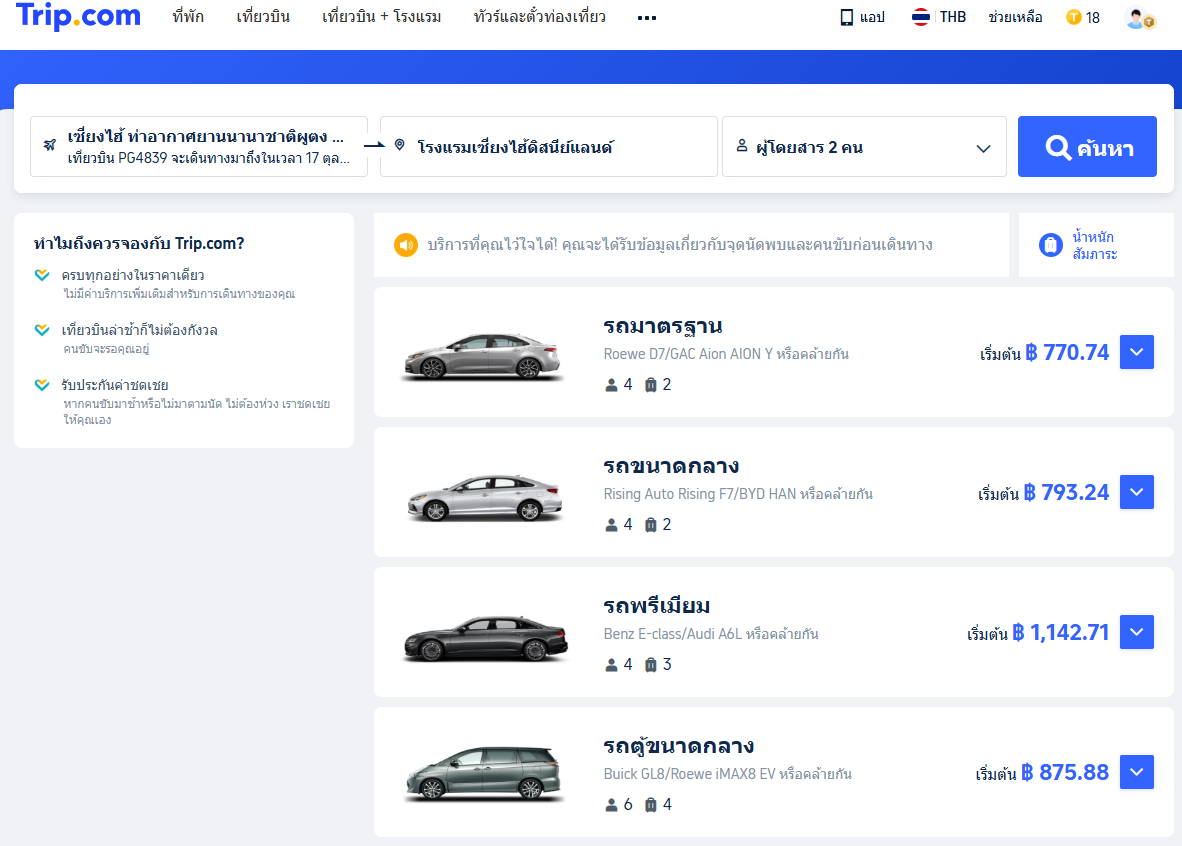Screen dimensions: 1182x846
Task: Click the speaker announcement icon
Action: coord(405,245)
